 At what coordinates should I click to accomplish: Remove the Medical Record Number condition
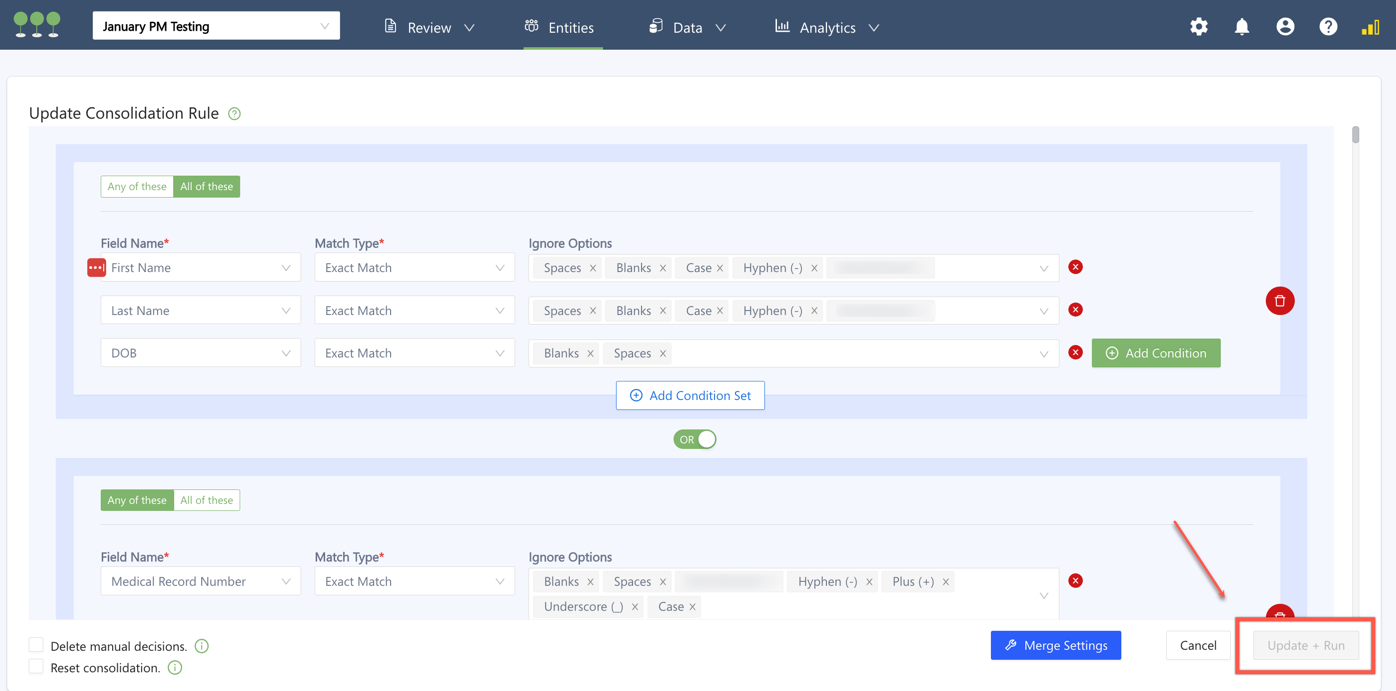[x=1075, y=581]
